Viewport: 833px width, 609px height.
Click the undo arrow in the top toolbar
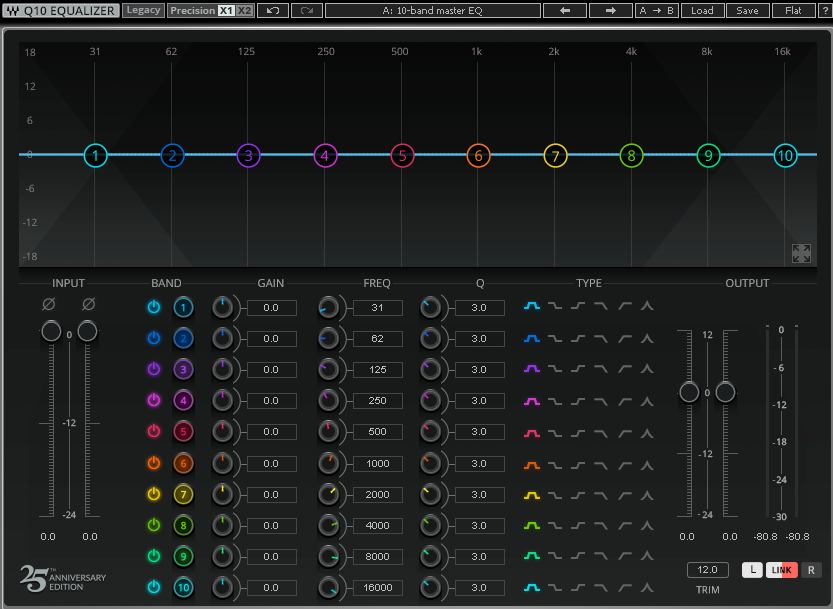click(x=273, y=11)
